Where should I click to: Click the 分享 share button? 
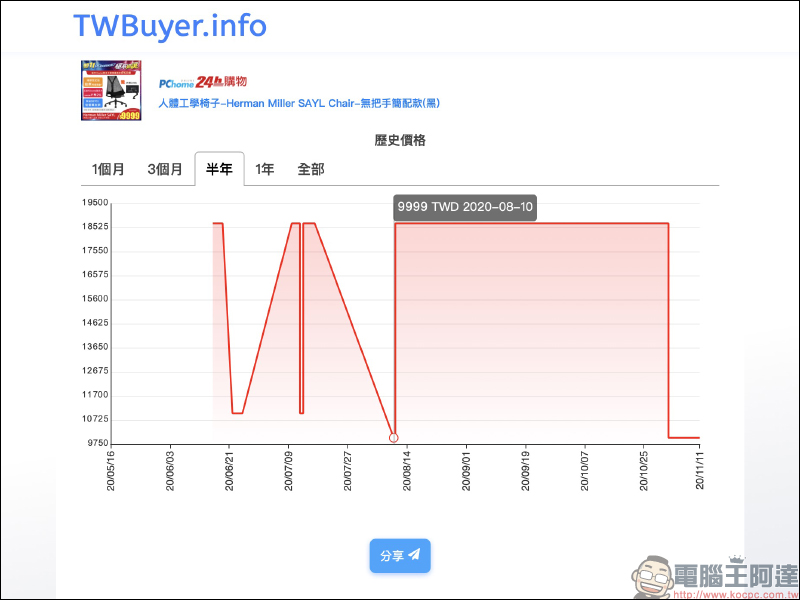[400, 556]
